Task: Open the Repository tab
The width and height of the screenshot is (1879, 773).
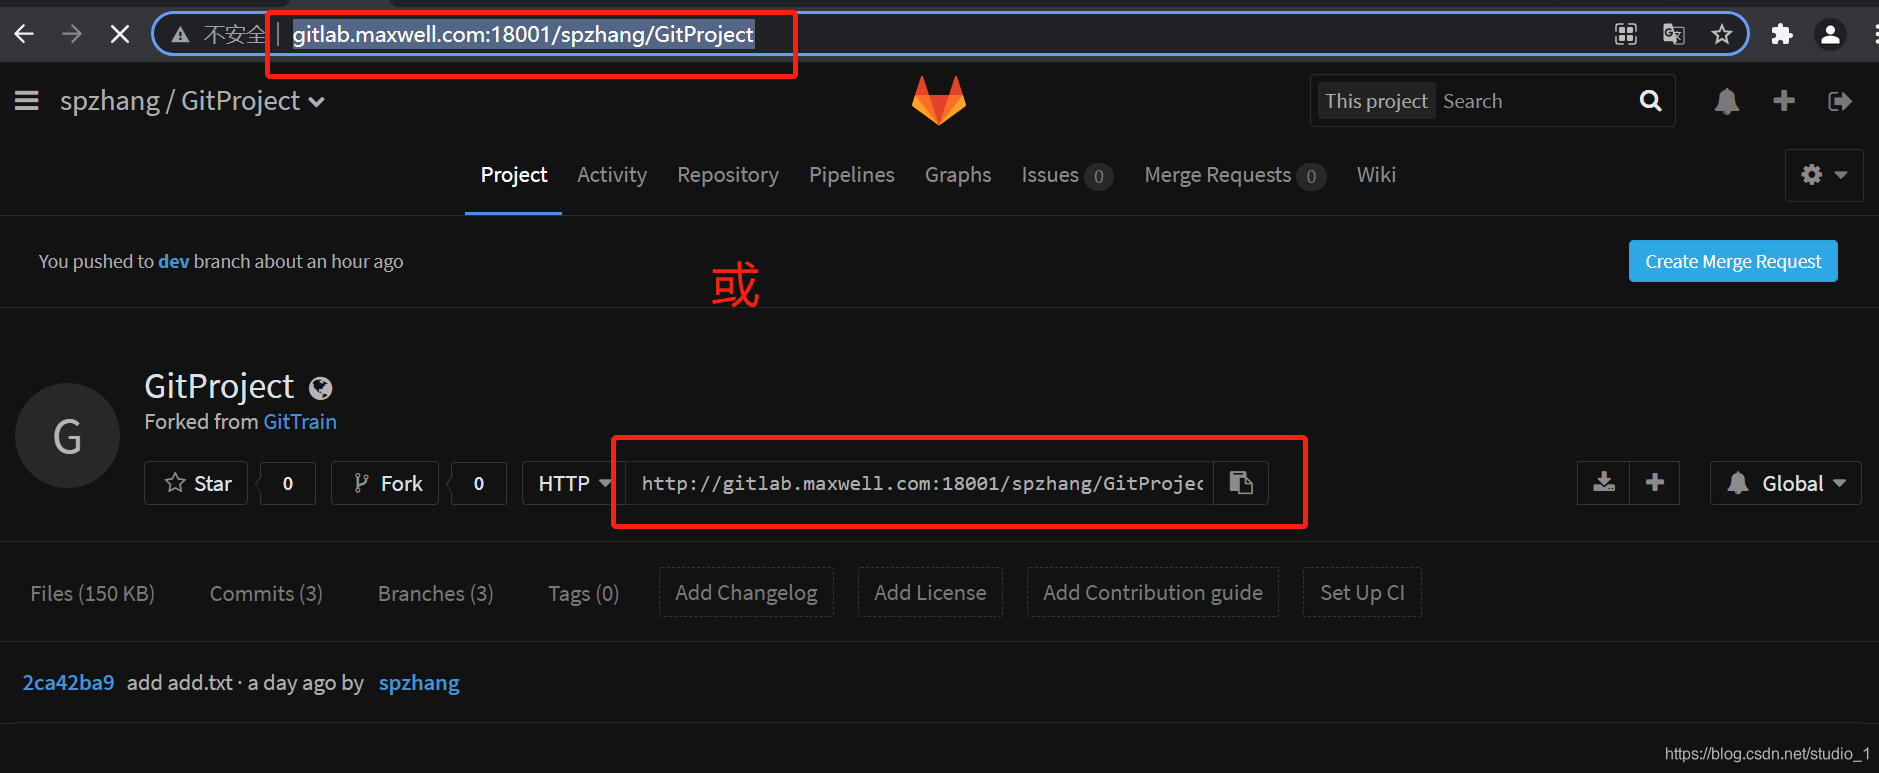Action: [x=728, y=175]
